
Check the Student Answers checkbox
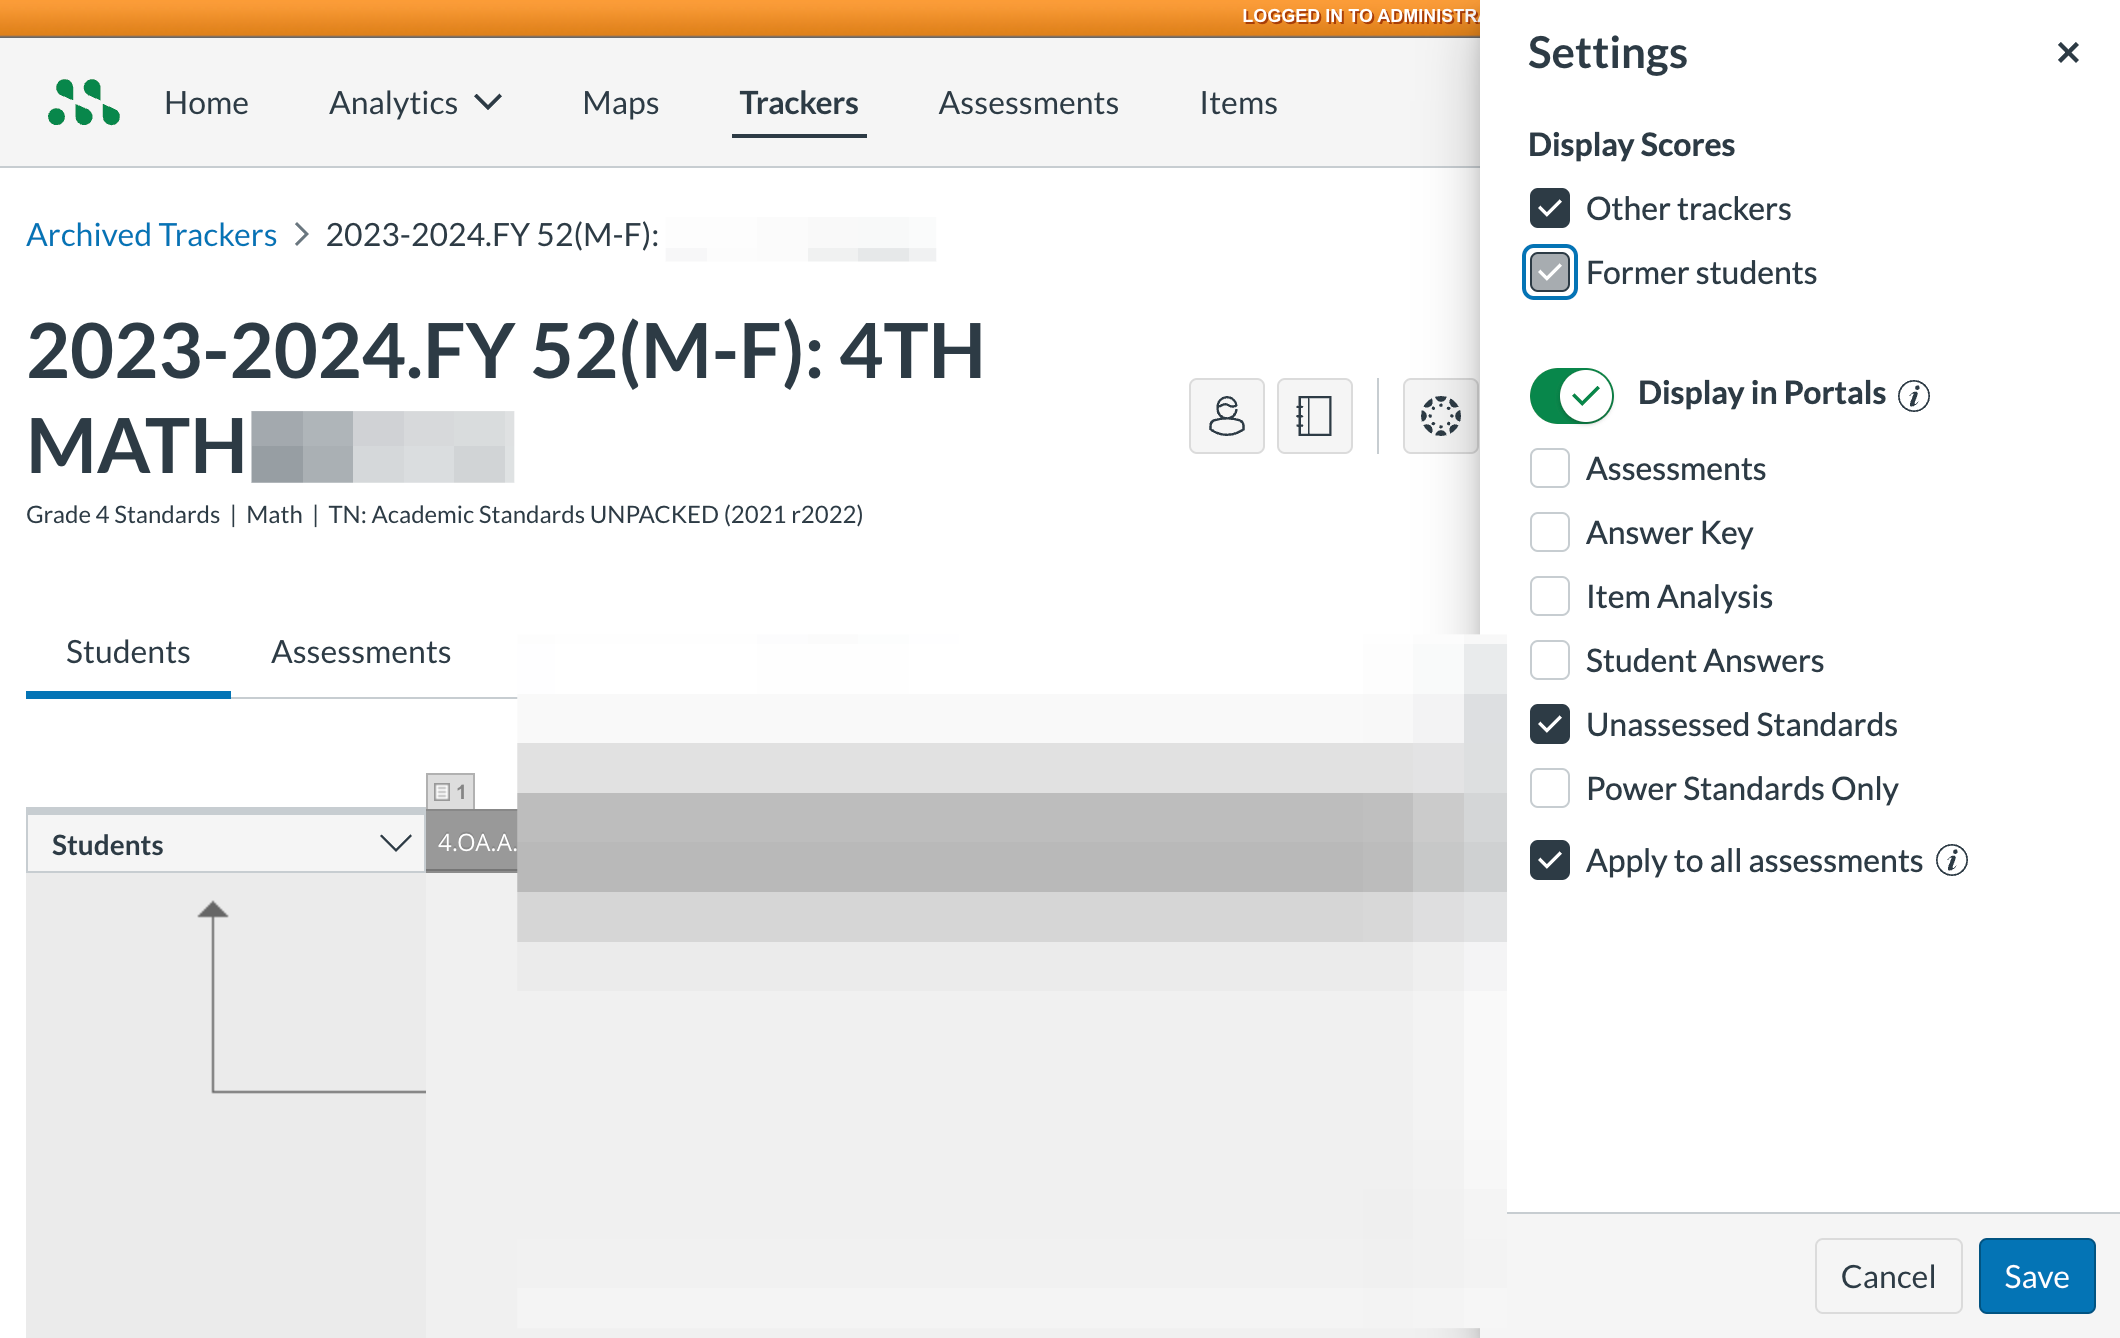[x=1550, y=660]
